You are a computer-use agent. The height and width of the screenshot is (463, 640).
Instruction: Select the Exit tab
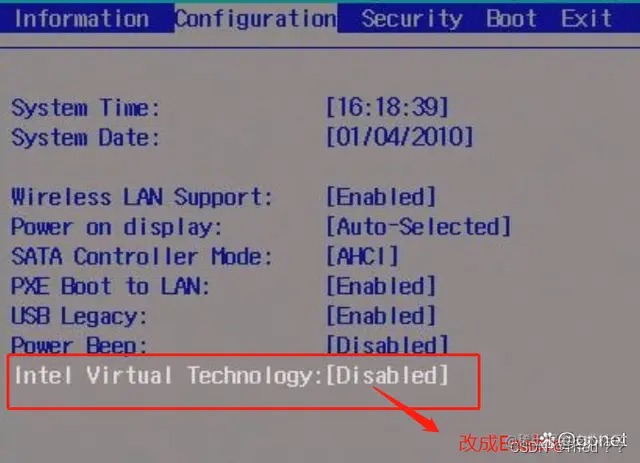(587, 19)
